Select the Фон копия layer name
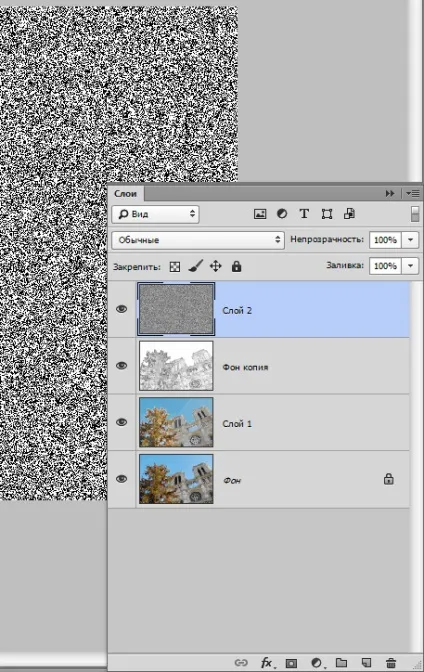 [x=245, y=367]
